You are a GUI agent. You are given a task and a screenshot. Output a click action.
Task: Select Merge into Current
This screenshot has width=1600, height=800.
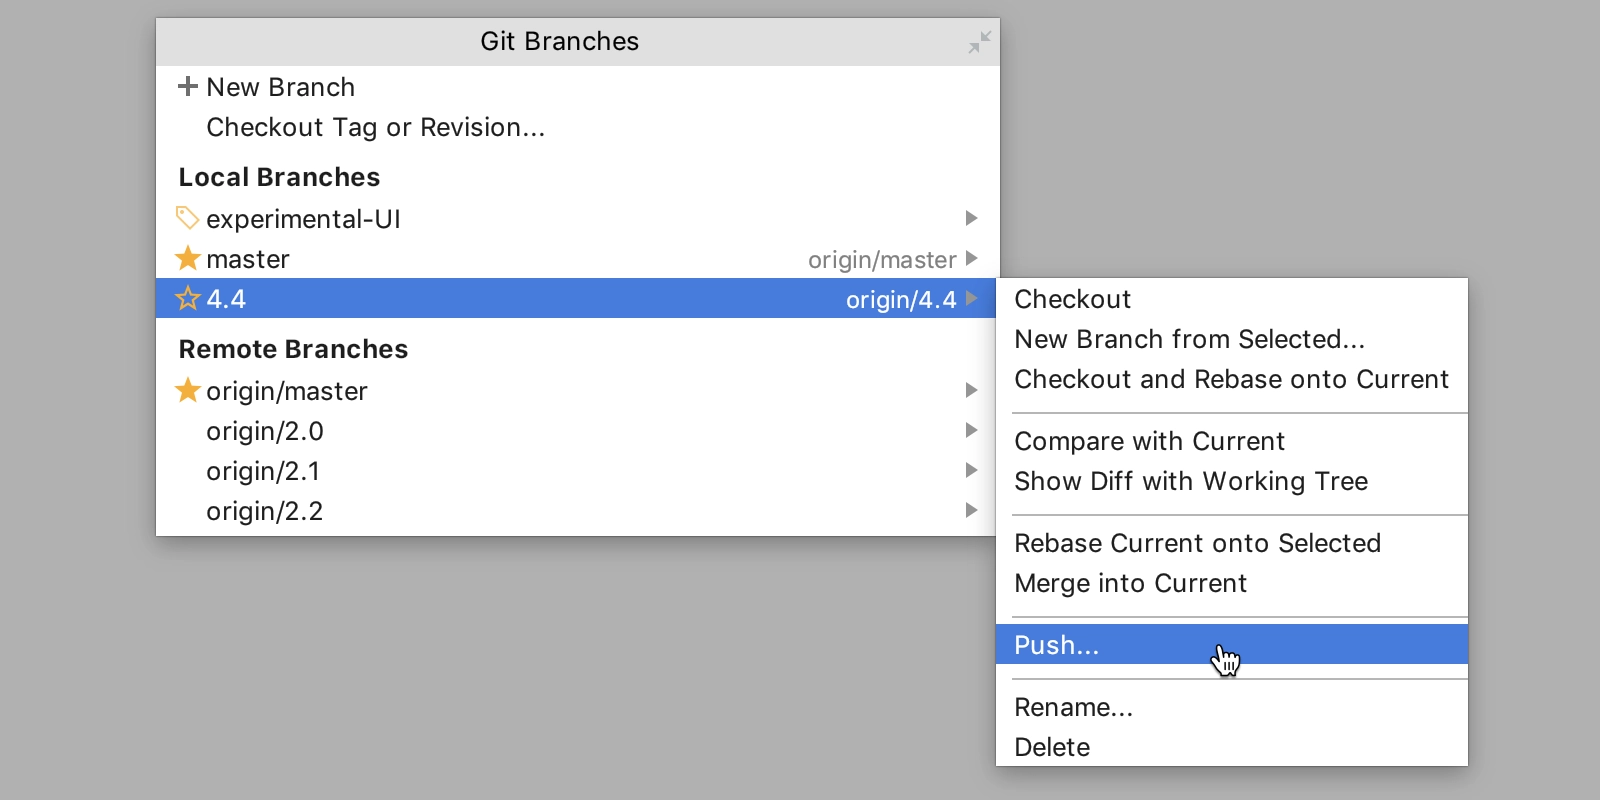[1232, 583]
